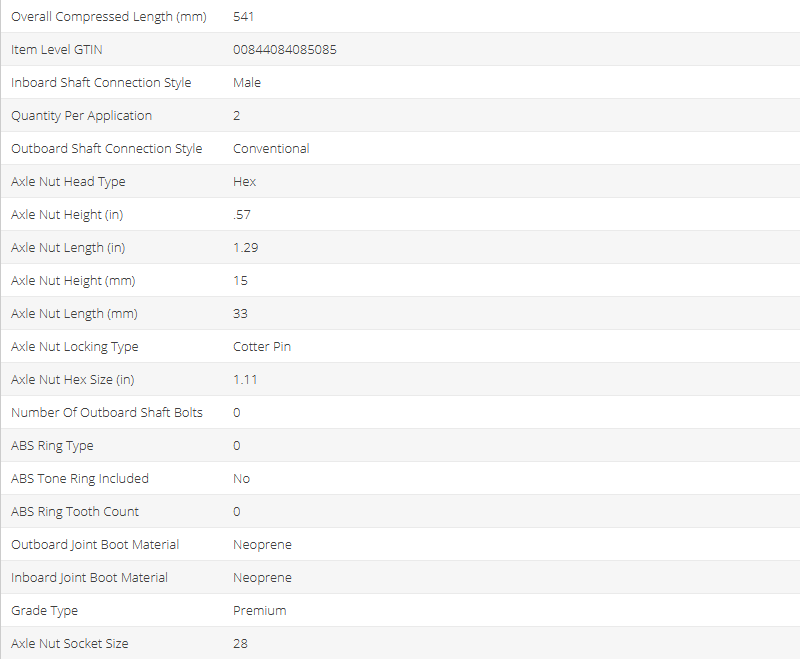Select the ABS Tone Ring Included value No

click(241, 478)
